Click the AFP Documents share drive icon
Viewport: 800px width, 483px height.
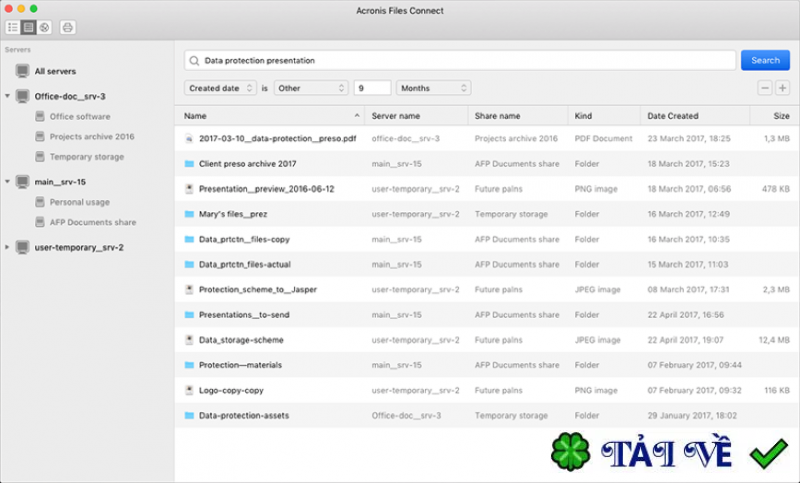[x=40, y=222]
